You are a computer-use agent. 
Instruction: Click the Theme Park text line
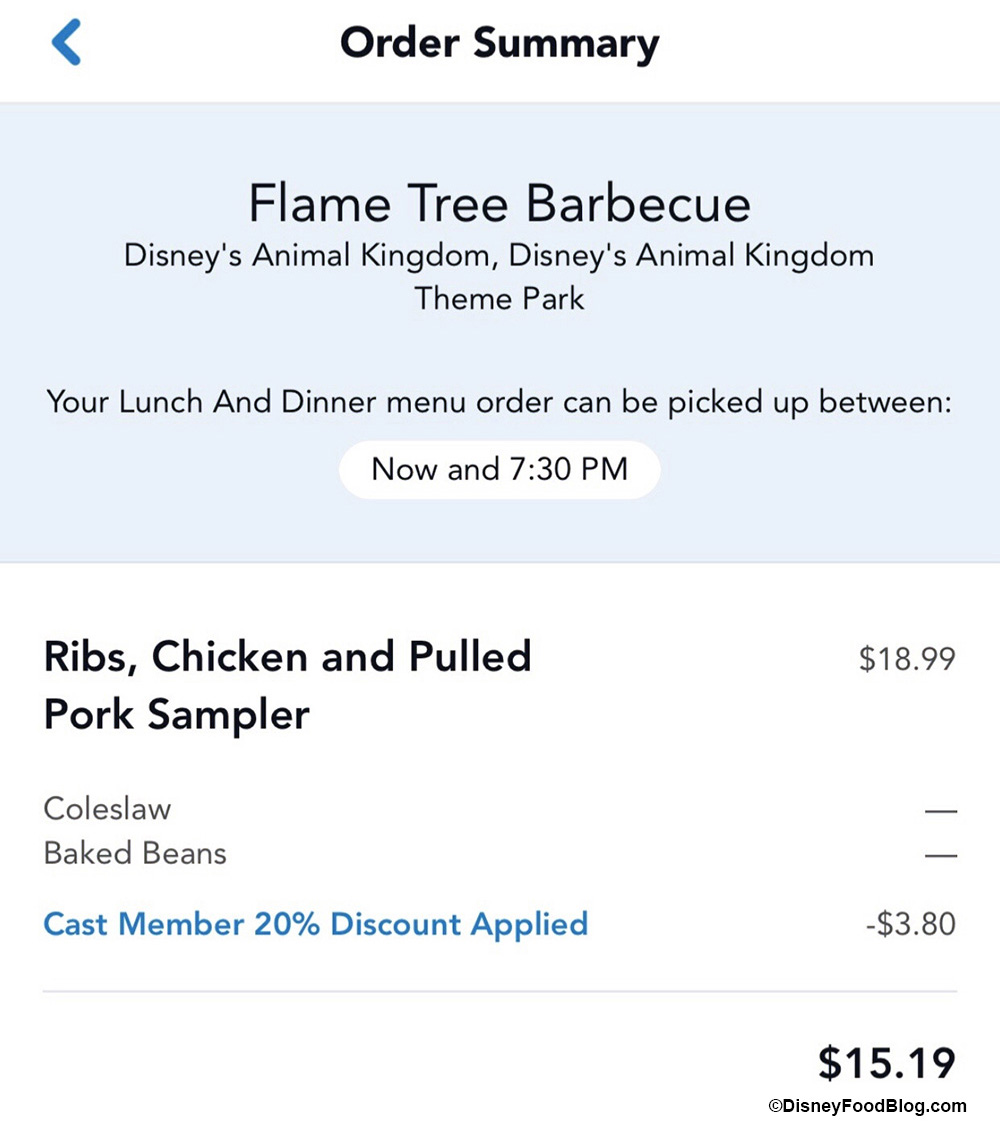(x=499, y=298)
